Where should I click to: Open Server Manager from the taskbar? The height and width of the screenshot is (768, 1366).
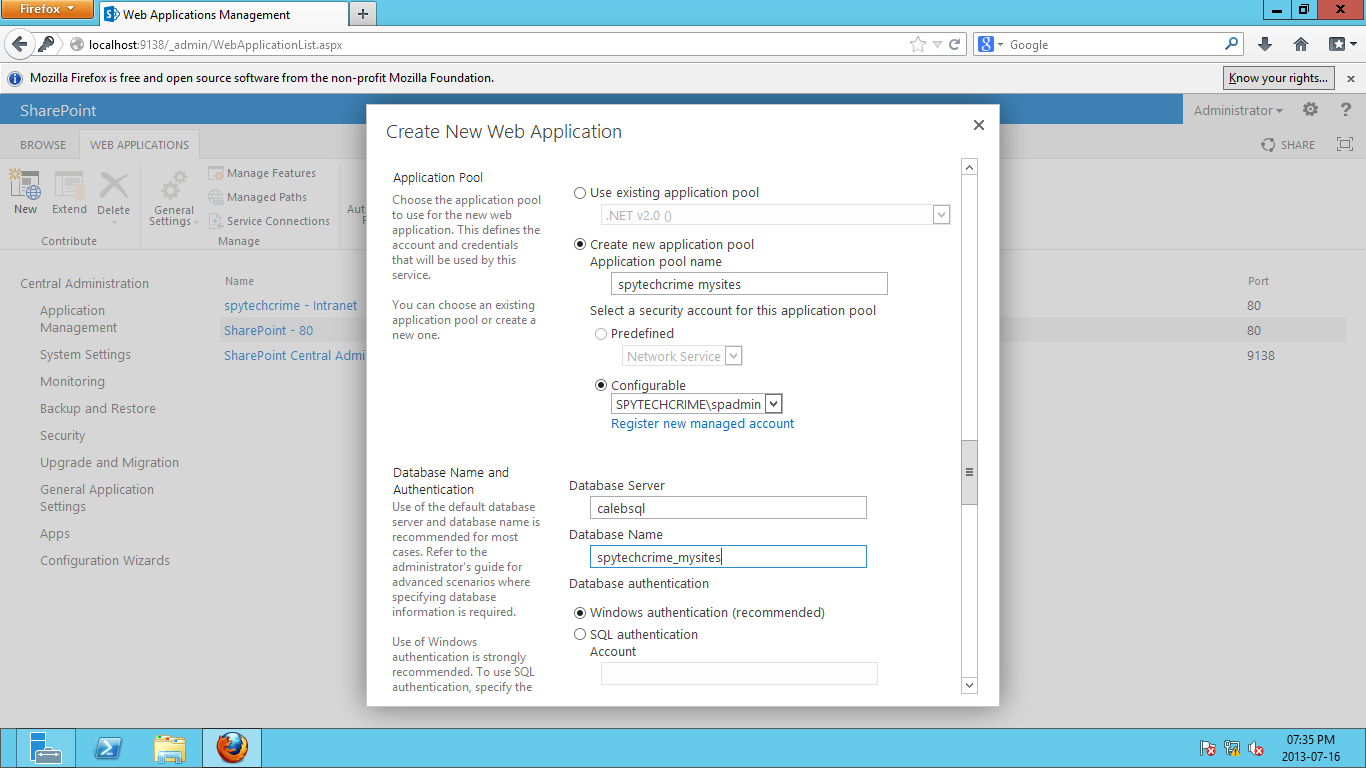pos(45,748)
